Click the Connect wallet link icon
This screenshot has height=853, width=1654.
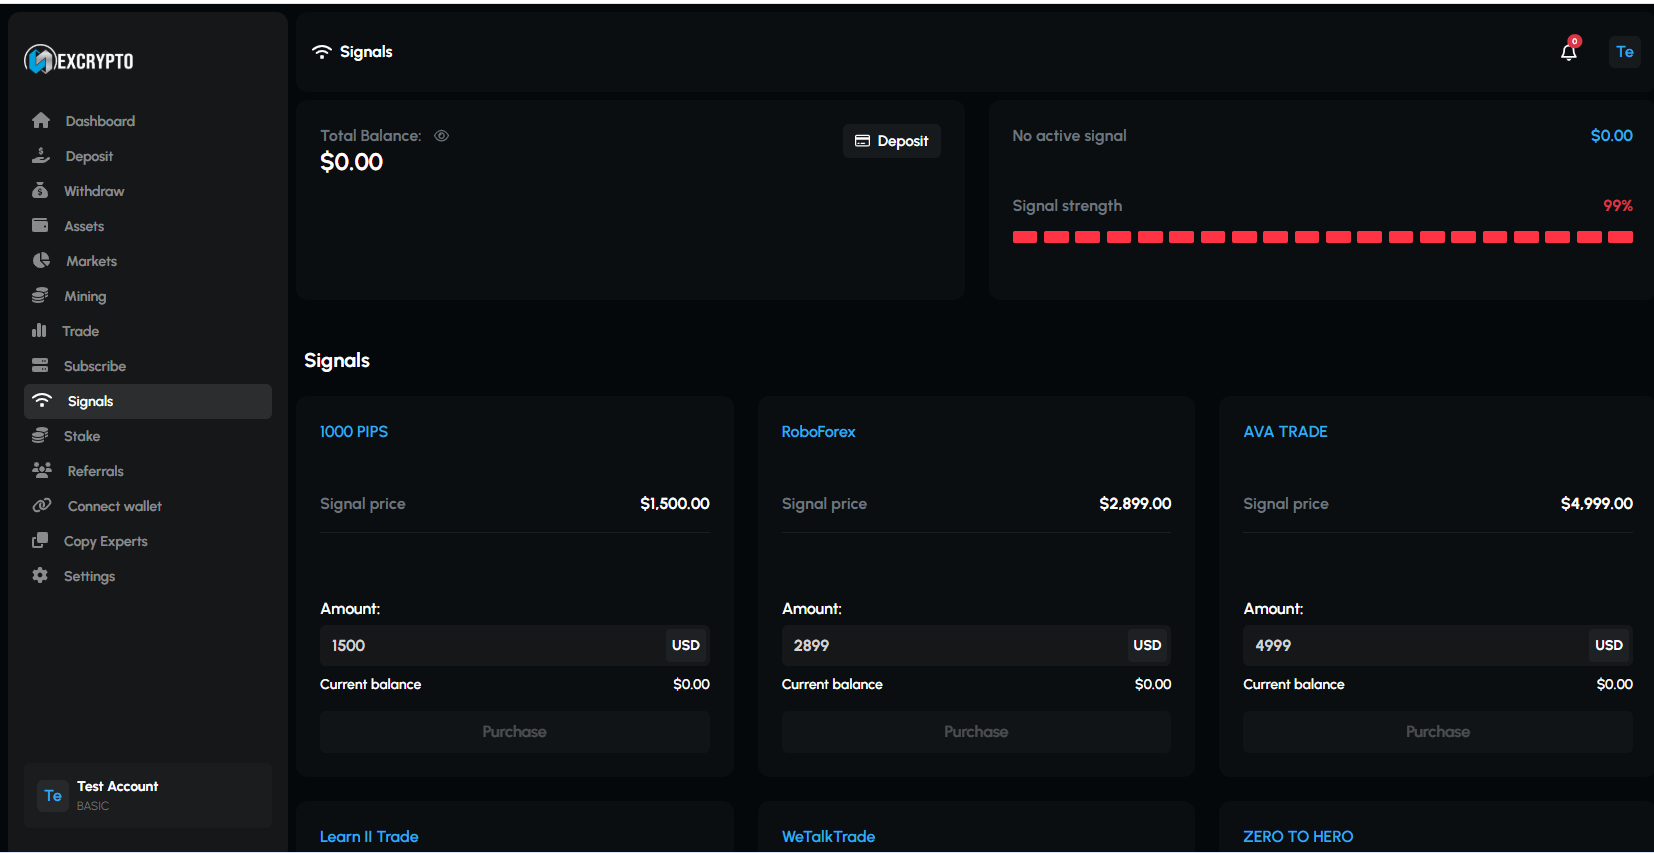pyautogui.click(x=42, y=505)
